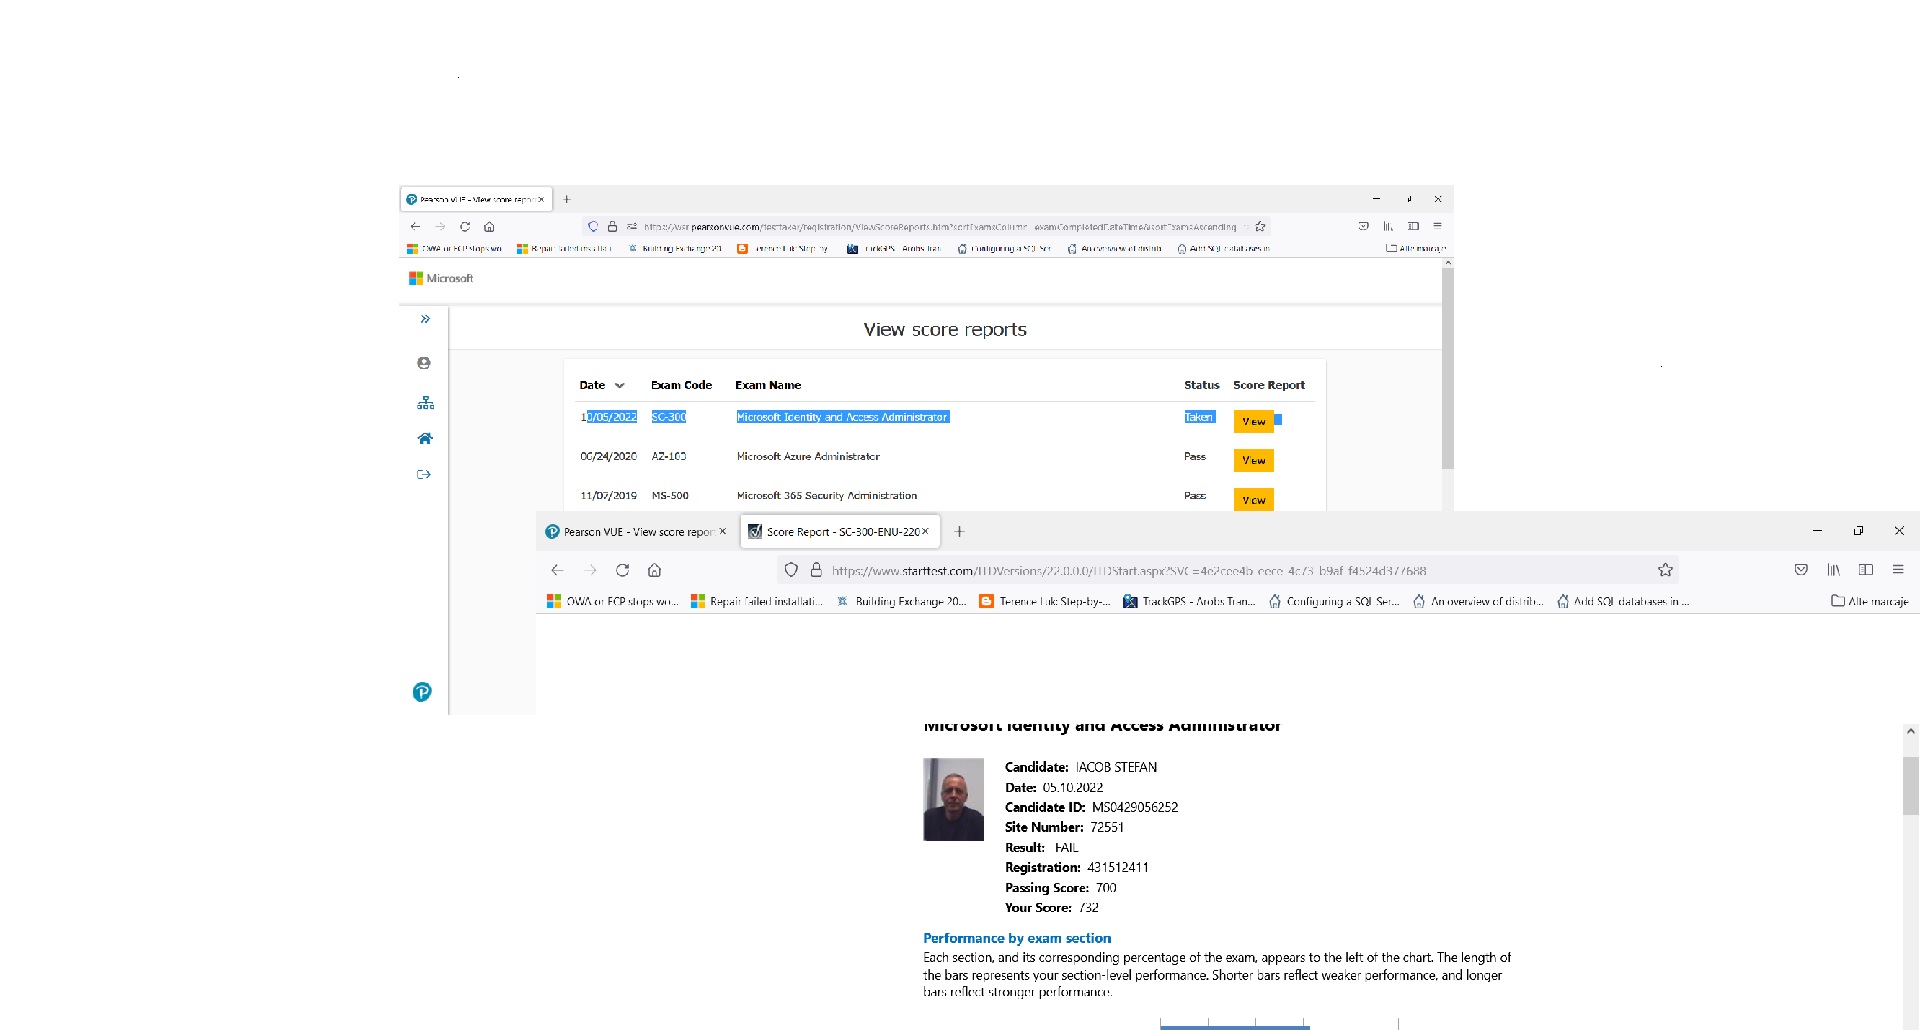This screenshot has height=1030, width=1920.
Task: Open Firefox home in front browser window
Action: pos(654,570)
